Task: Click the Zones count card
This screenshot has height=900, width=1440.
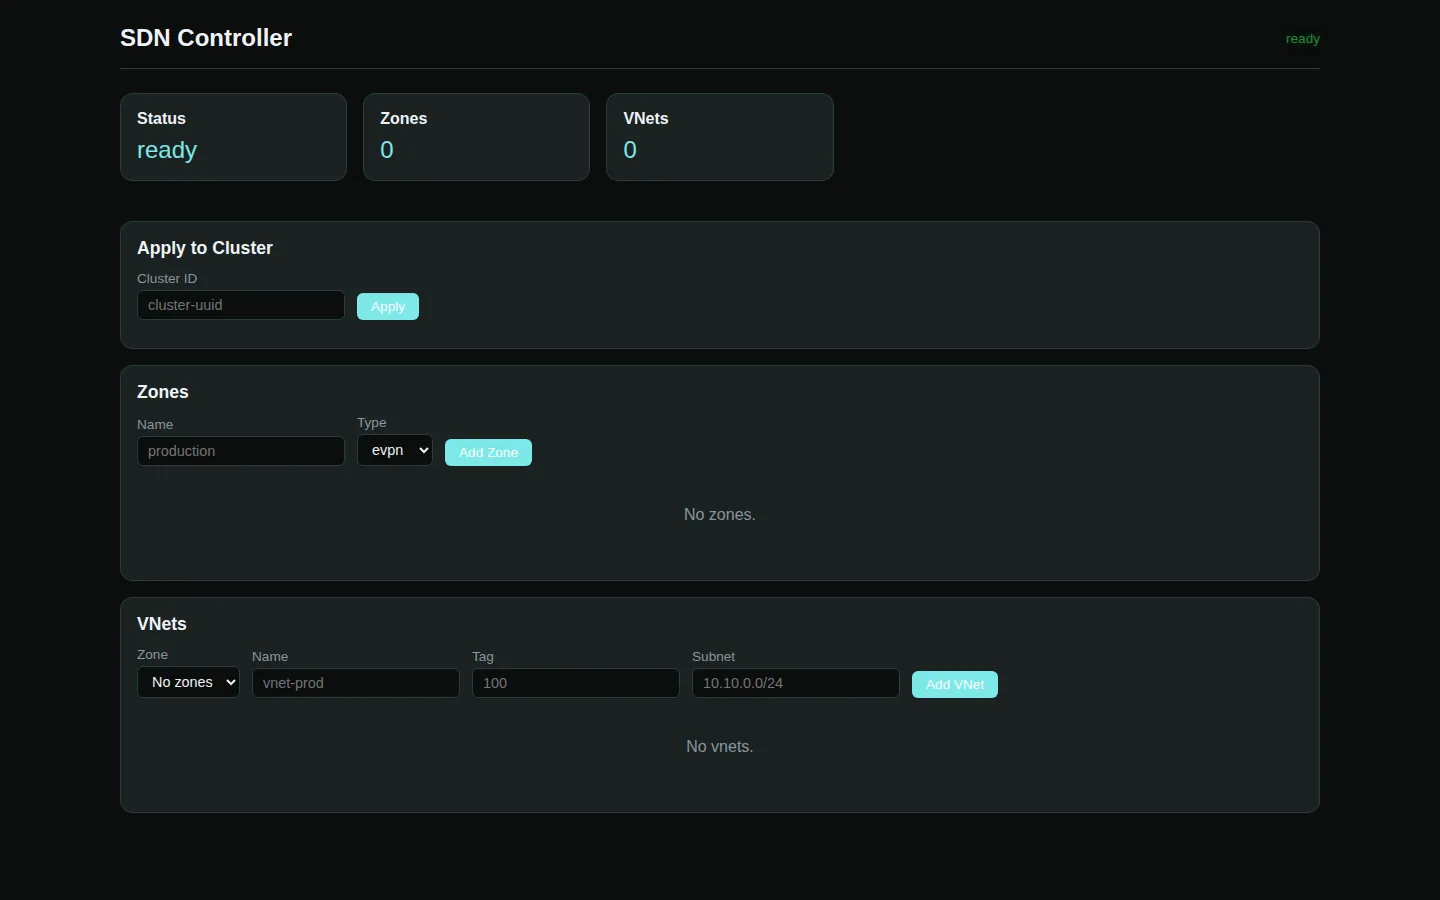Action: click(x=476, y=137)
